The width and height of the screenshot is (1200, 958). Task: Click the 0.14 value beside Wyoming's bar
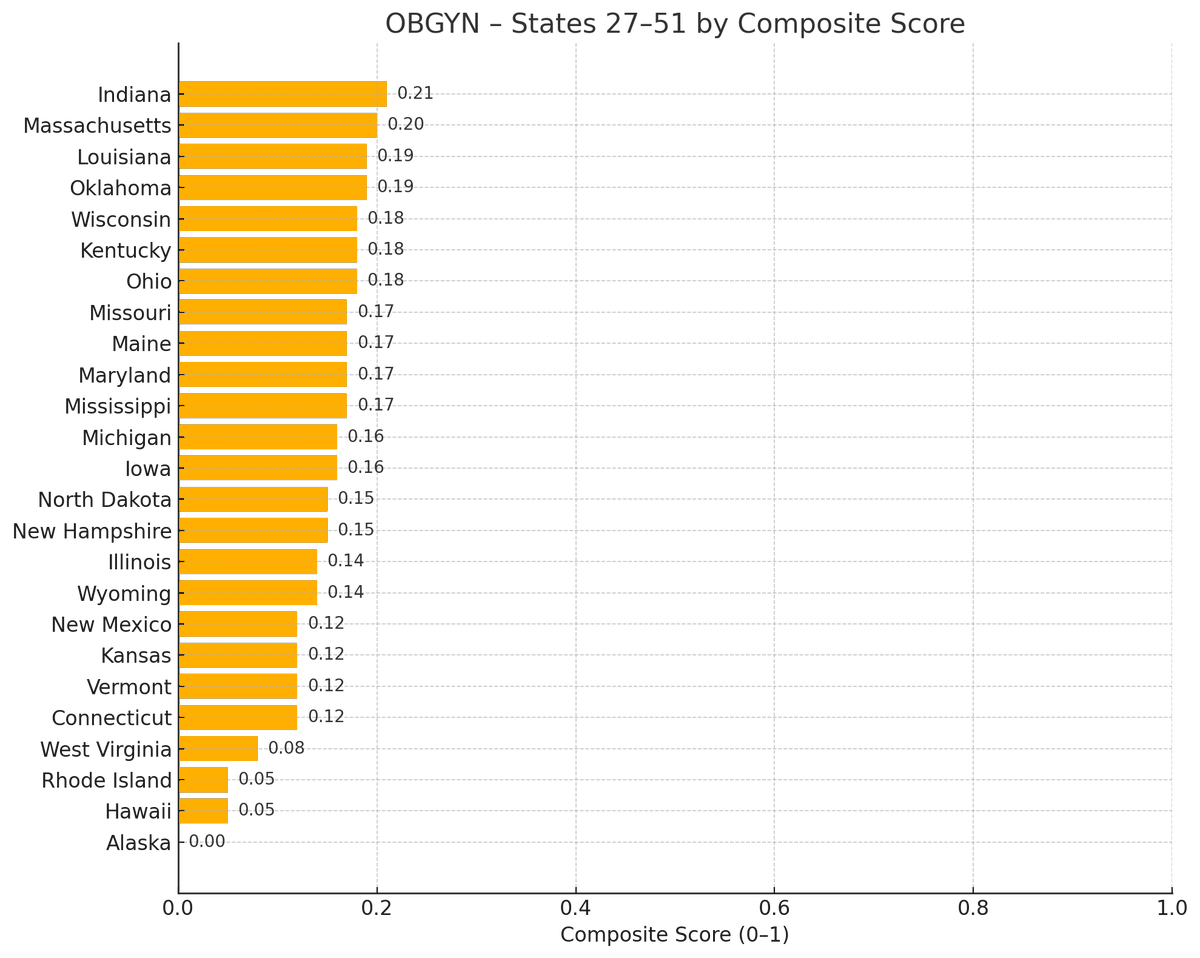pyautogui.click(x=346, y=593)
